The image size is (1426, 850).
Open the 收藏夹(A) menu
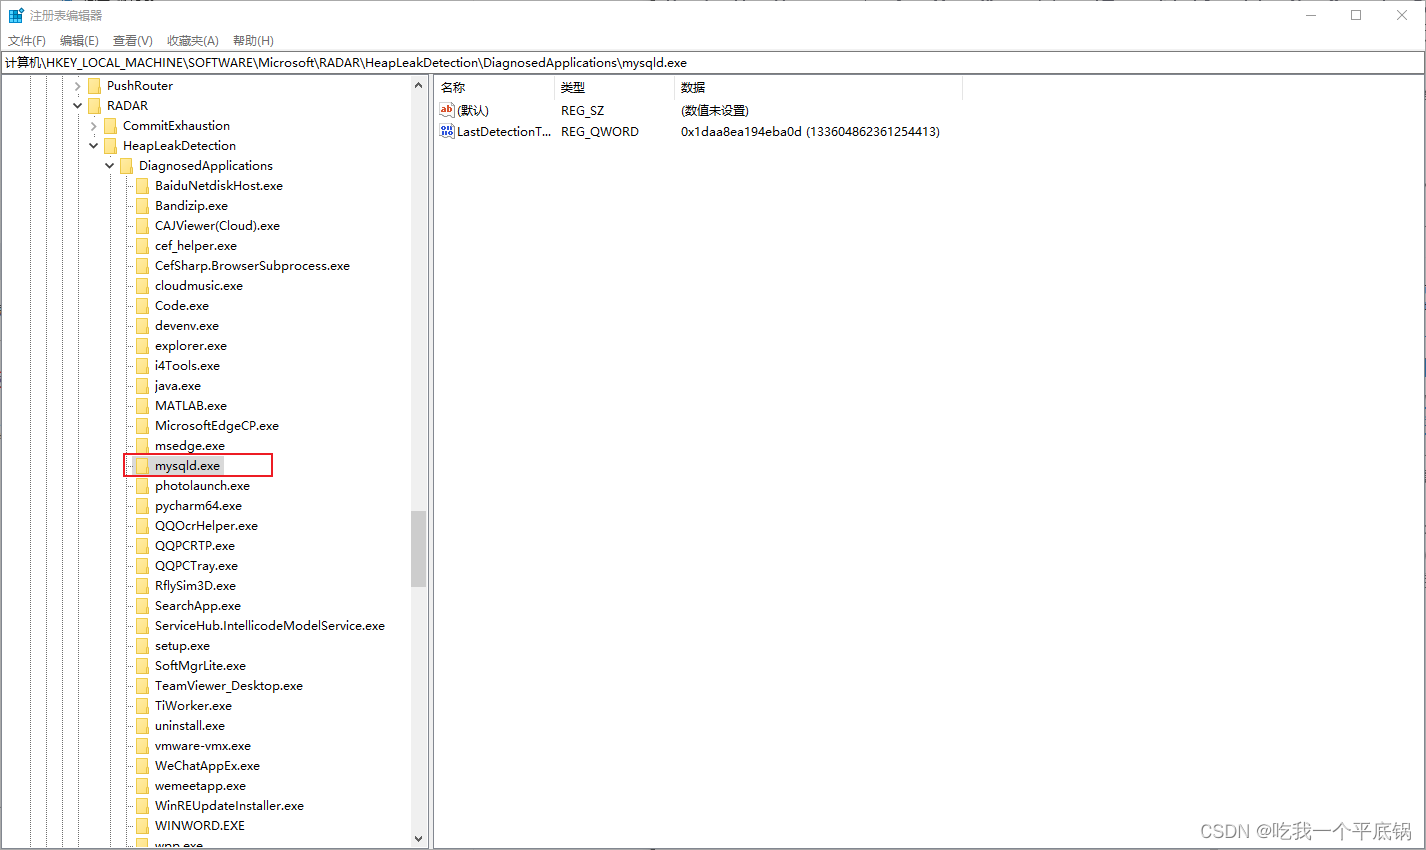coord(193,41)
